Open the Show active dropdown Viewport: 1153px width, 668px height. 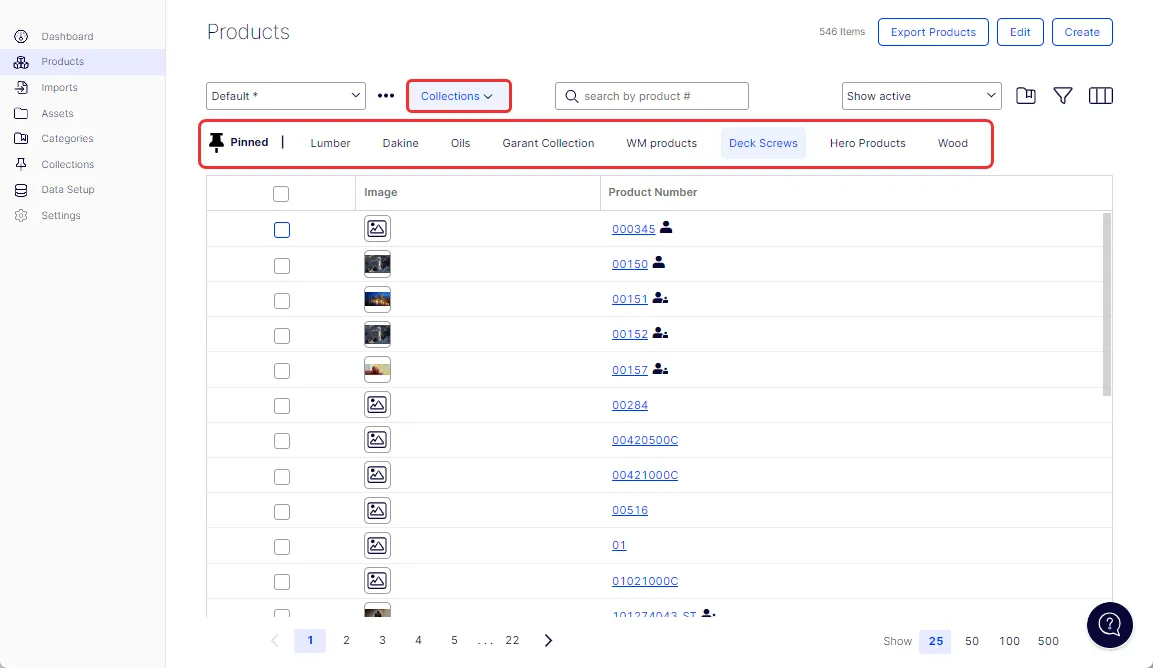pos(921,96)
